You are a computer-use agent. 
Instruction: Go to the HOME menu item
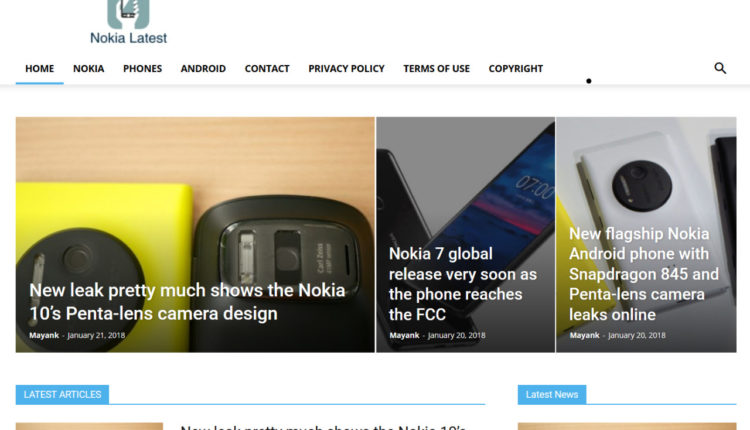tap(40, 68)
